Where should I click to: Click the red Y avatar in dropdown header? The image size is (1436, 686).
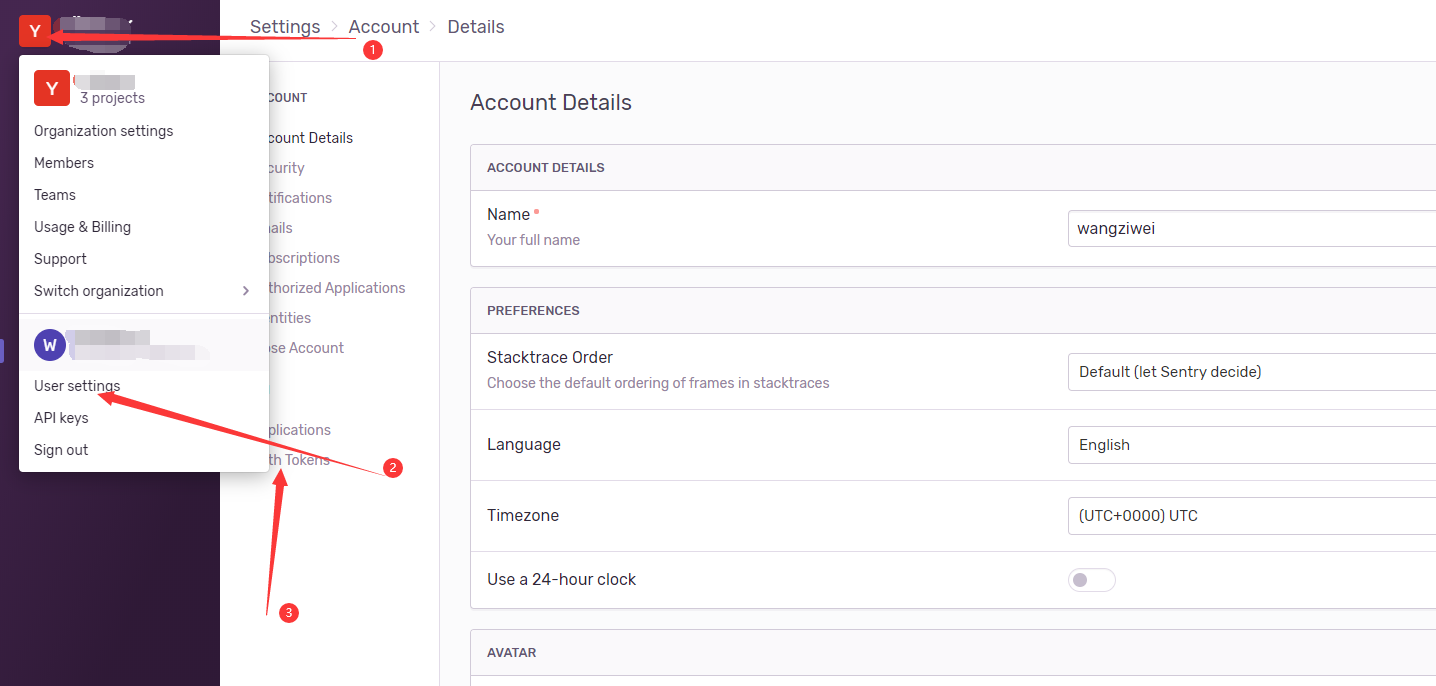52,88
